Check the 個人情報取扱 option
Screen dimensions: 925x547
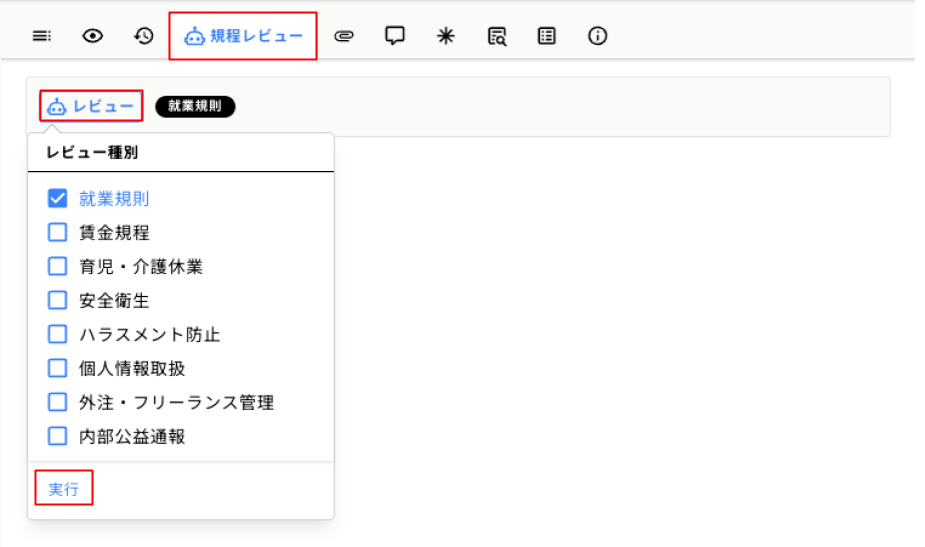58,368
